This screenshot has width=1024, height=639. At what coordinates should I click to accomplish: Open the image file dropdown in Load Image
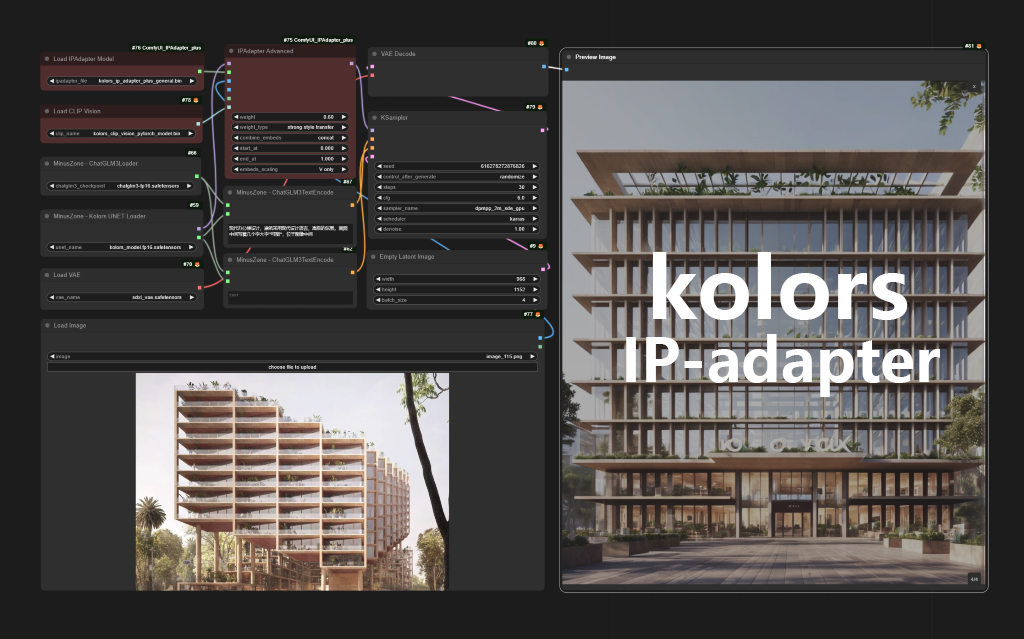pos(293,357)
